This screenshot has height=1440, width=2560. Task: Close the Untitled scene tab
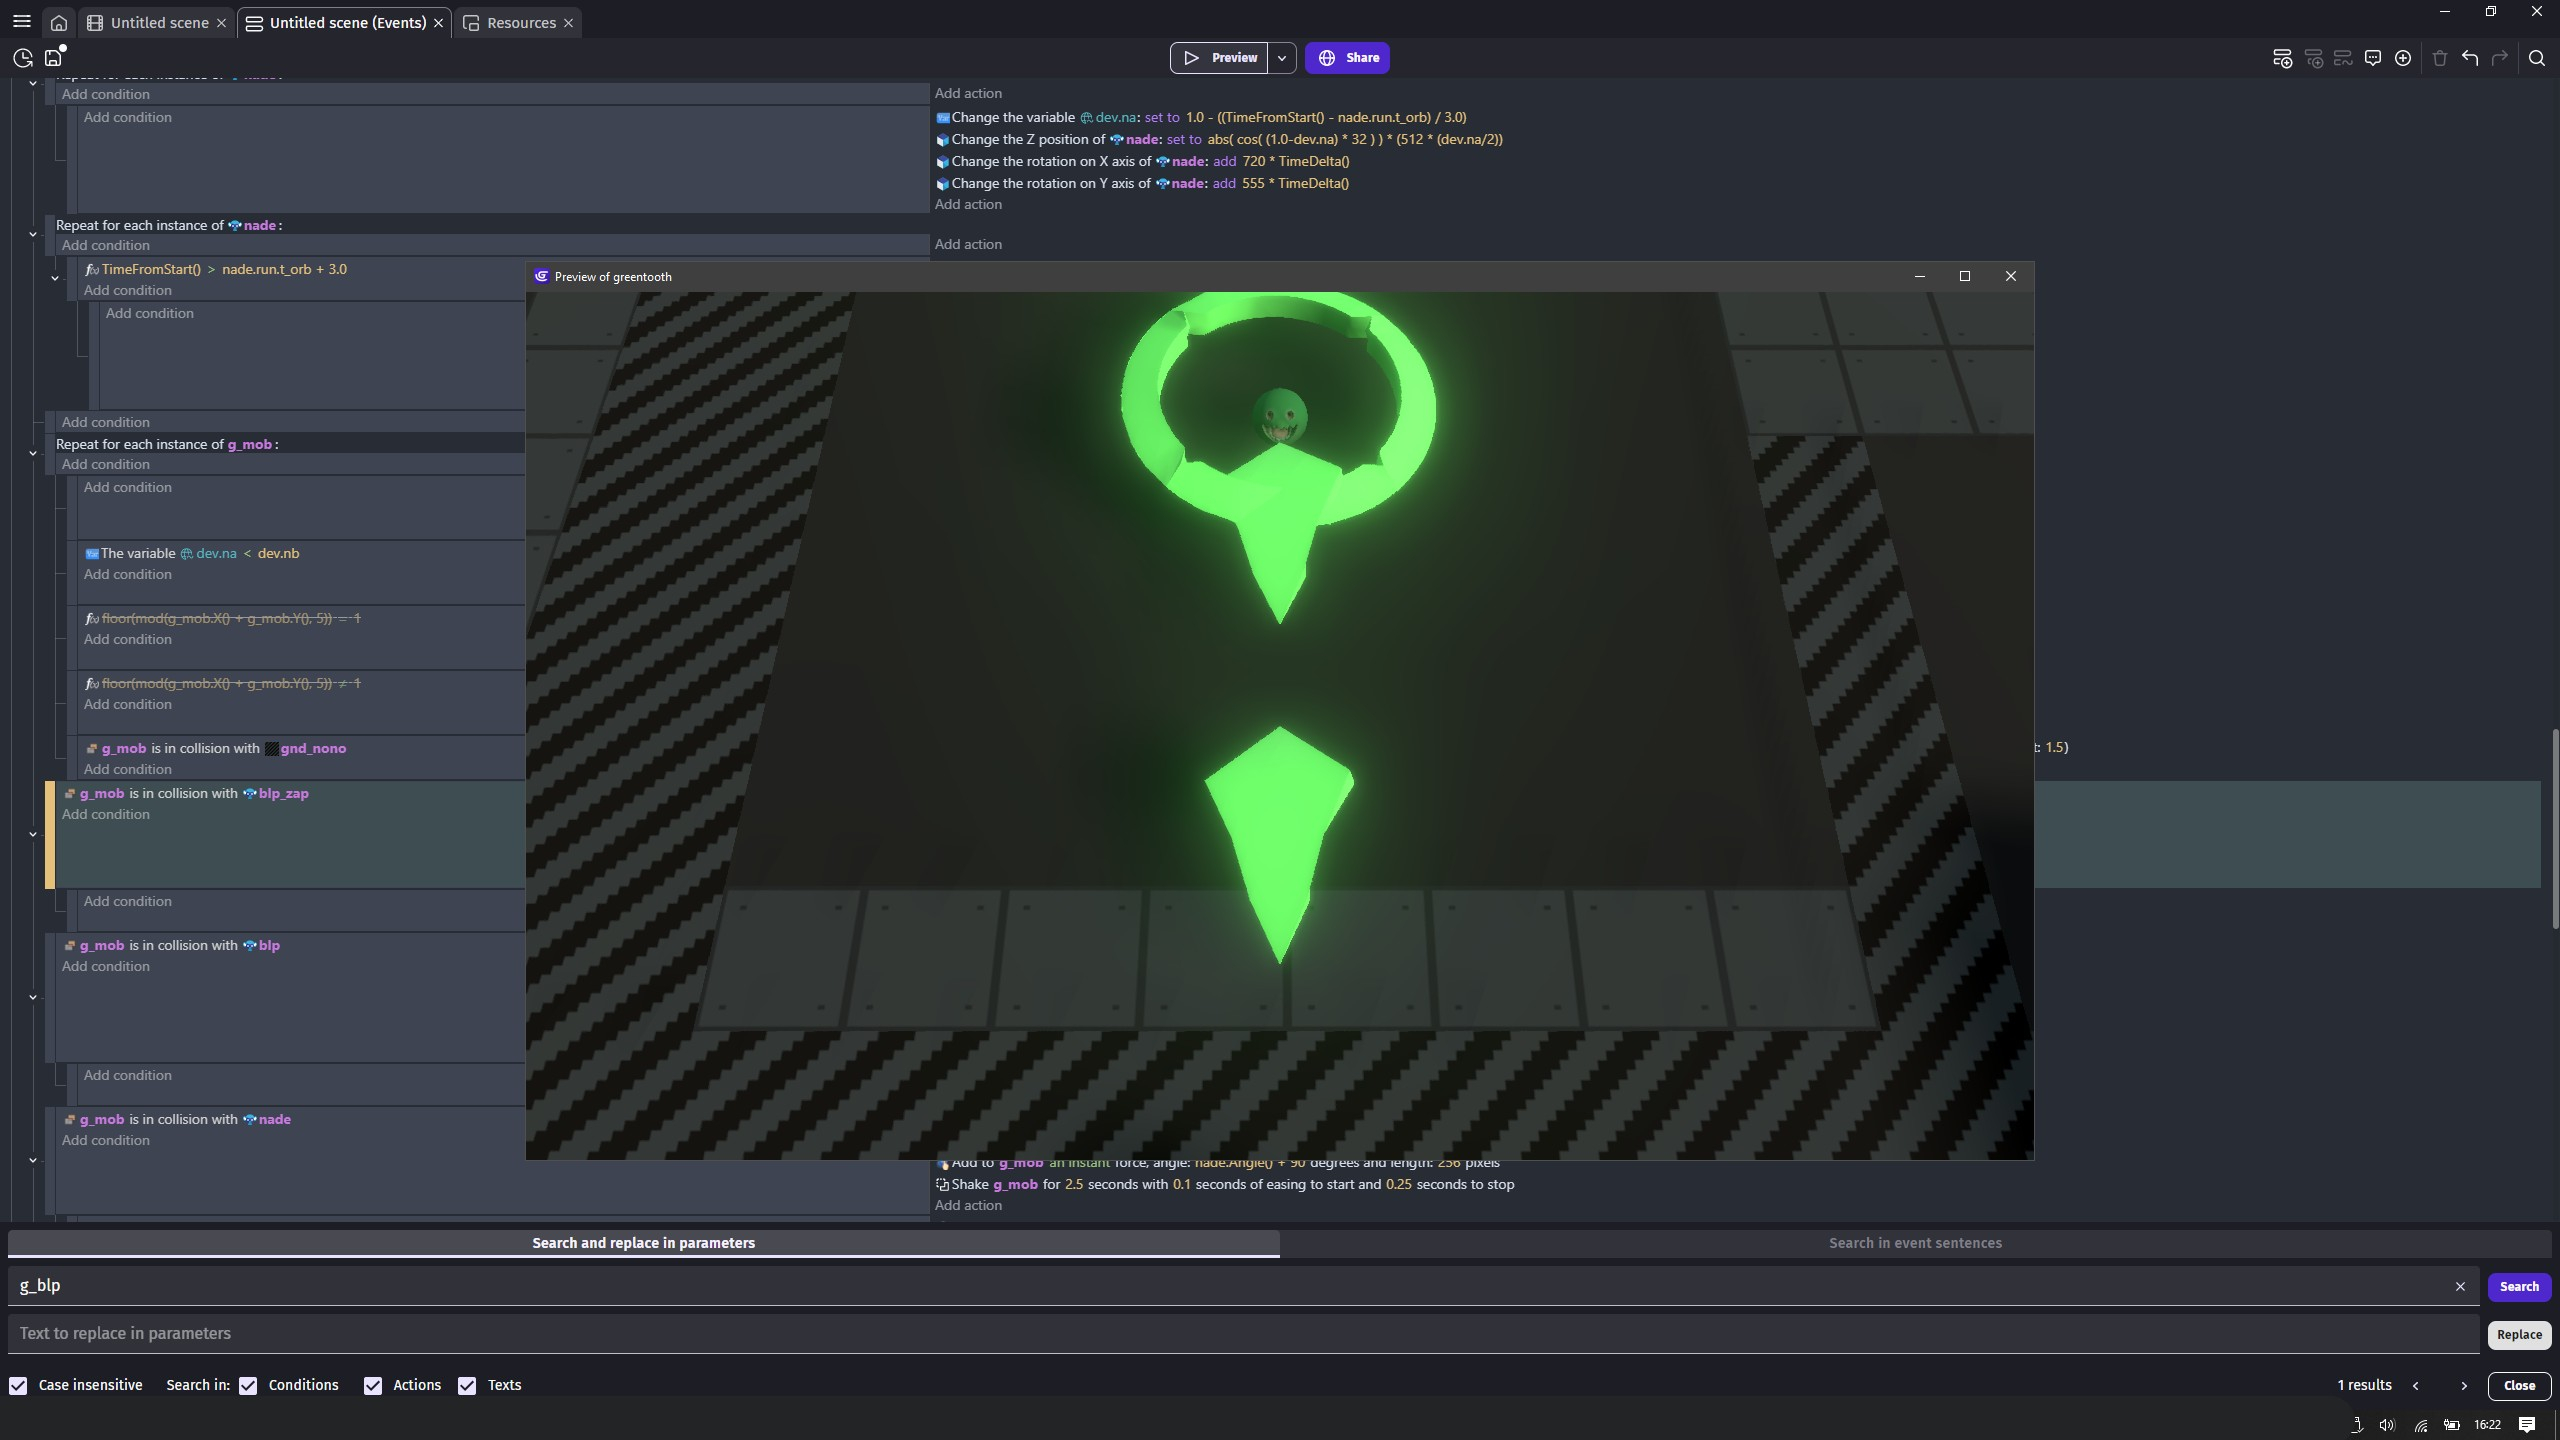221,23
